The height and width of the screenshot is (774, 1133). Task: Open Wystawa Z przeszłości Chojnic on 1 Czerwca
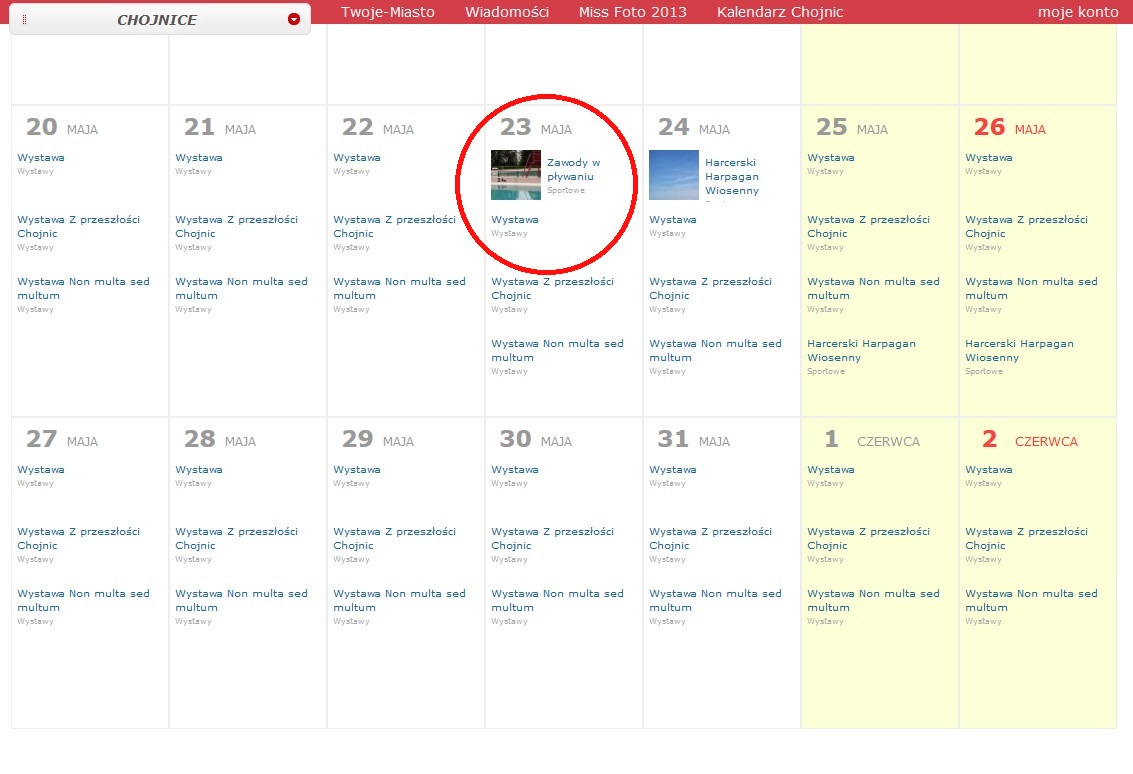coord(869,538)
